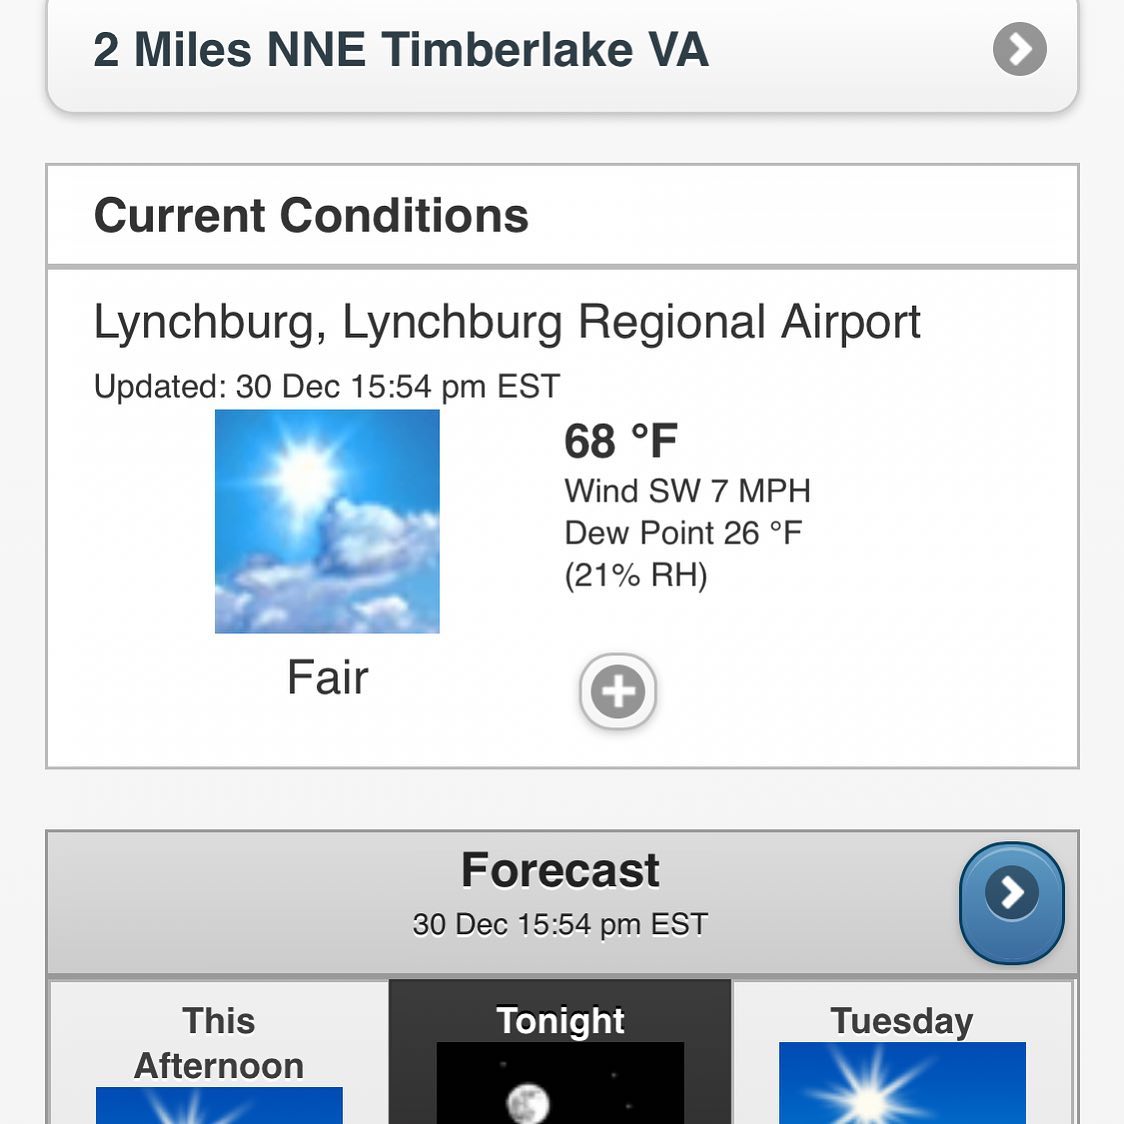Click the 68 °F temperature reading
1124x1124 pixels.
(621, 441)
